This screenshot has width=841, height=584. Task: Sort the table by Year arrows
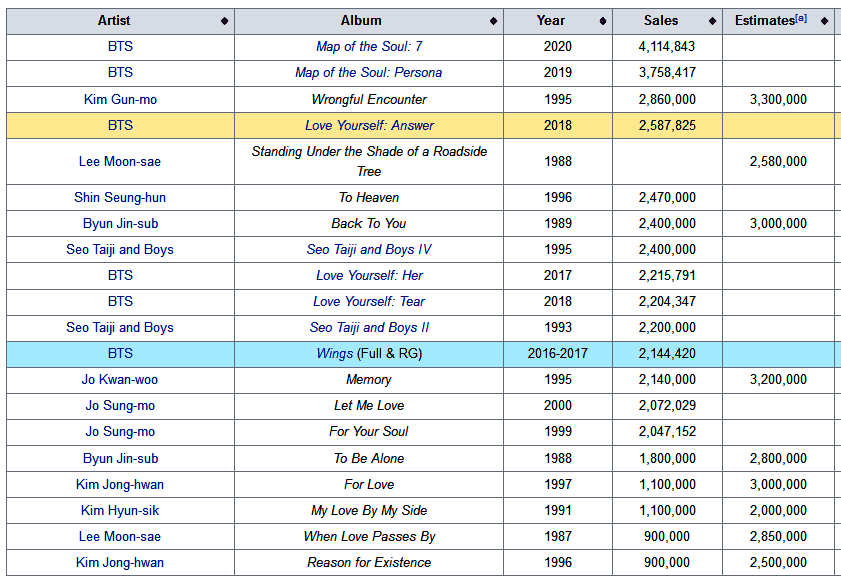(x=602, y=21)
